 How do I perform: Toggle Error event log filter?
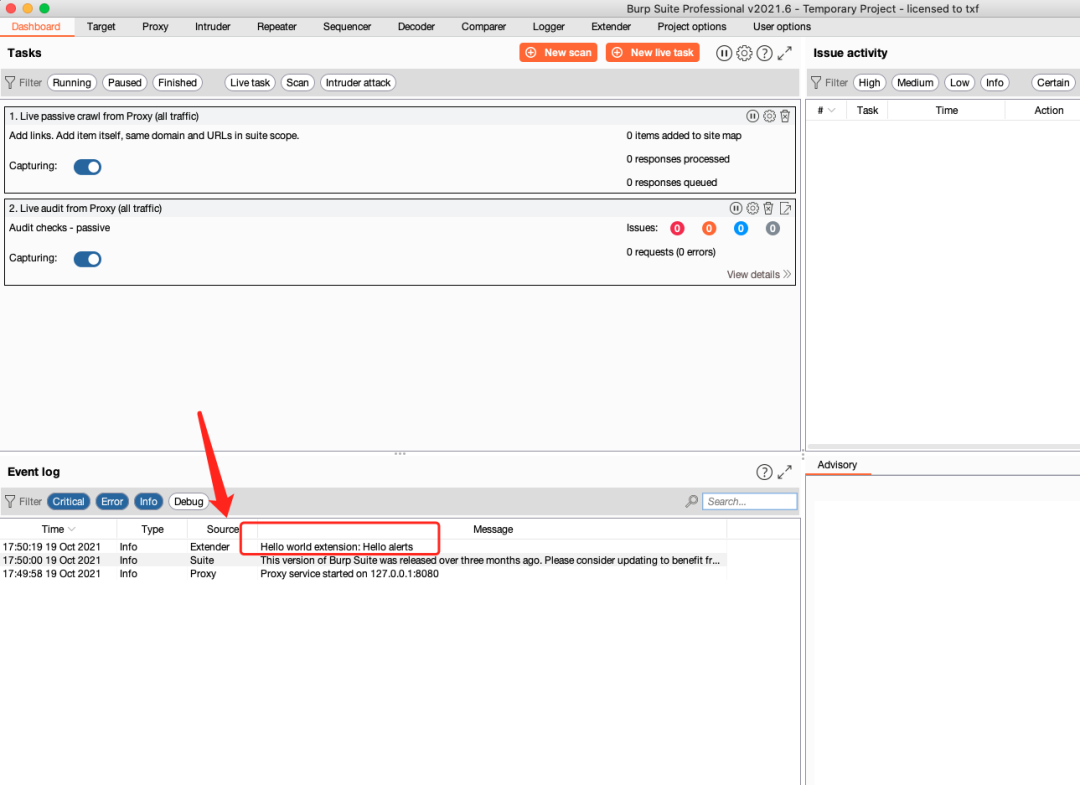coord(112,501)
